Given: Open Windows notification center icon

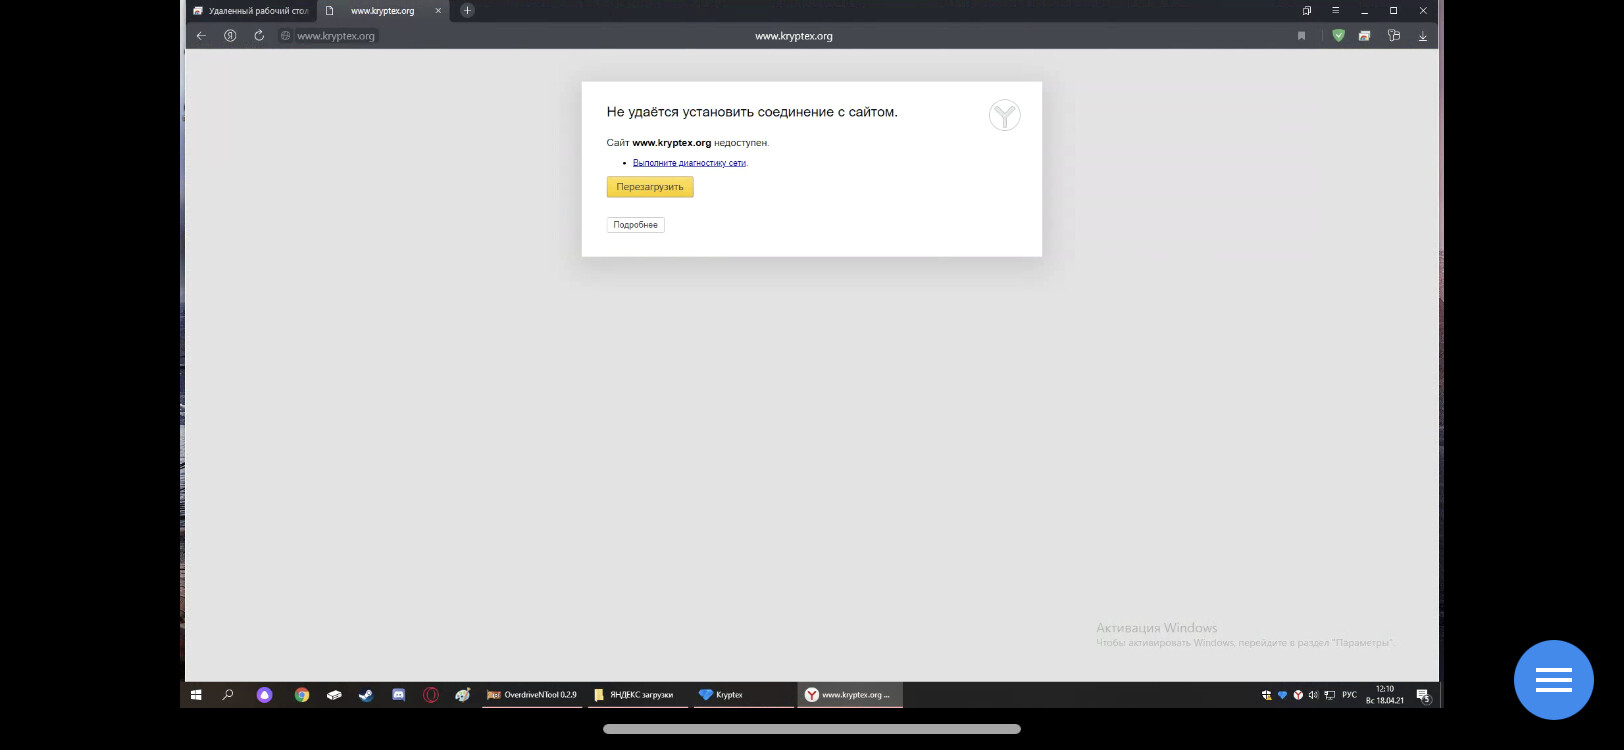Looking at the screenshot, I should pyautogui.click(x=1423, y=695).
